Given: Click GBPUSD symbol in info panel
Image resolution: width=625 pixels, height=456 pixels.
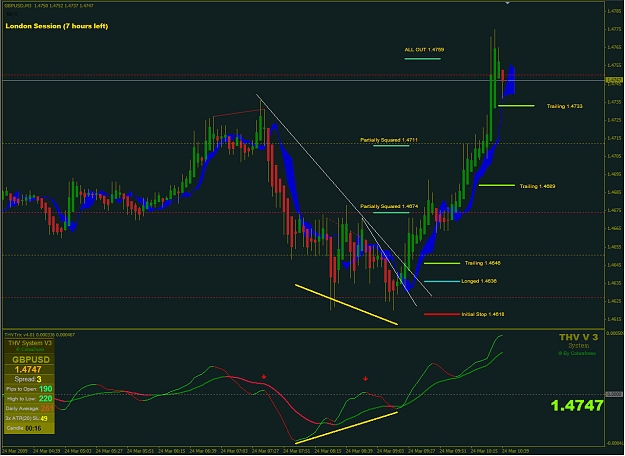Looking at the screenshot, I should coord(31,359).
